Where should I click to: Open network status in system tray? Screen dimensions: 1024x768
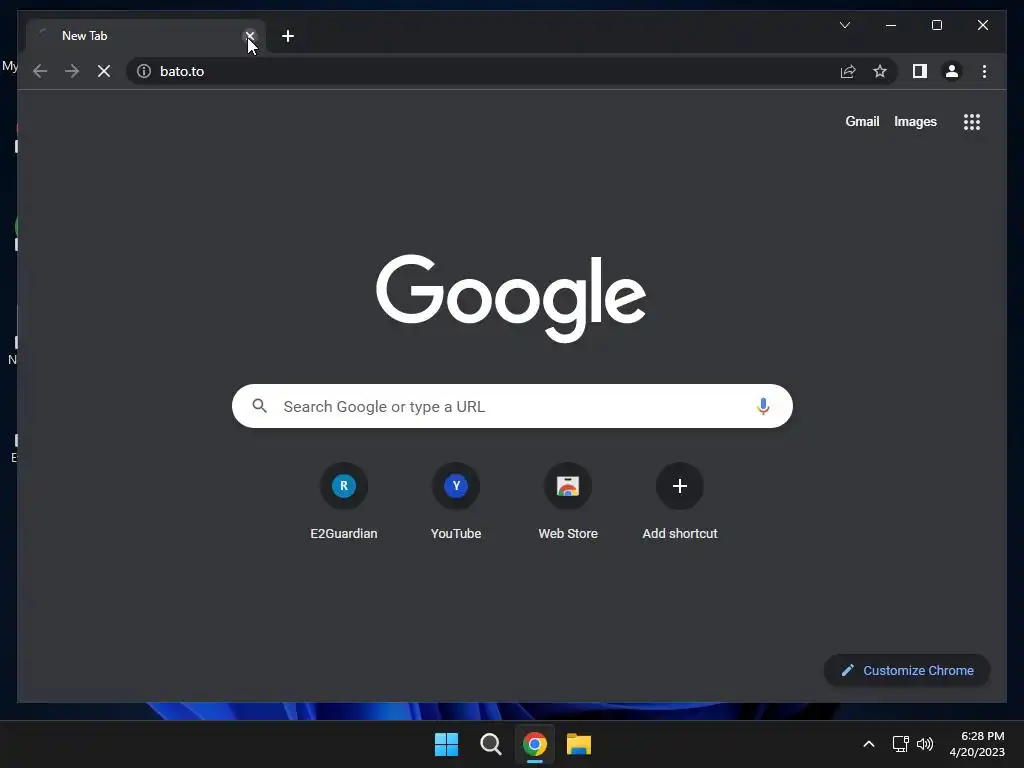(901, 744)
